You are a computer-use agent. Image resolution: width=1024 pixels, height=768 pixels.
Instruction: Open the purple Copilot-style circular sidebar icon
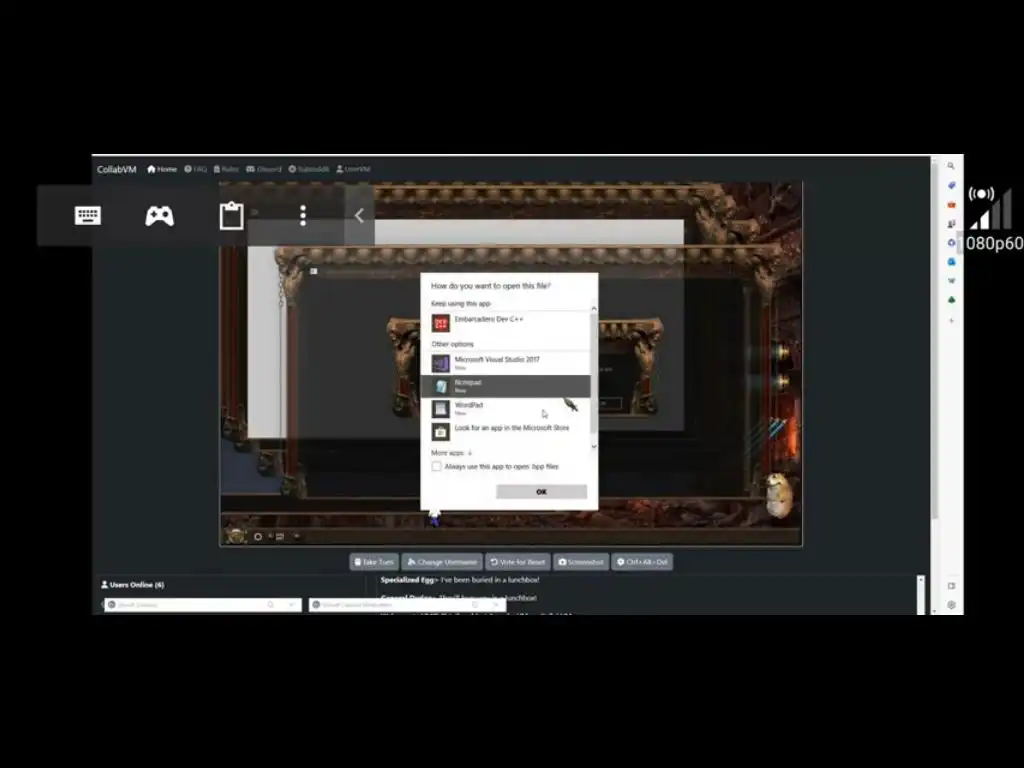(x=951, y=243)
